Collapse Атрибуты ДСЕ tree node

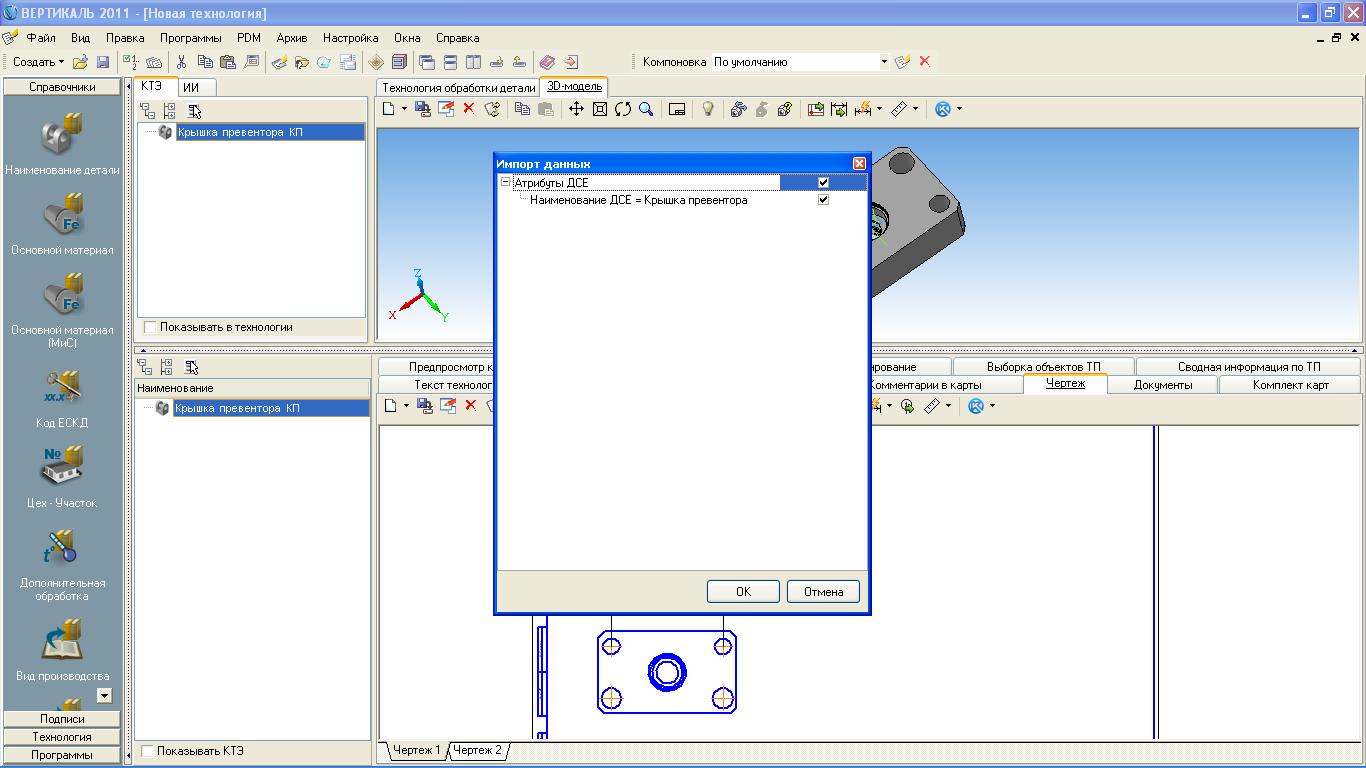pos(505,183)
